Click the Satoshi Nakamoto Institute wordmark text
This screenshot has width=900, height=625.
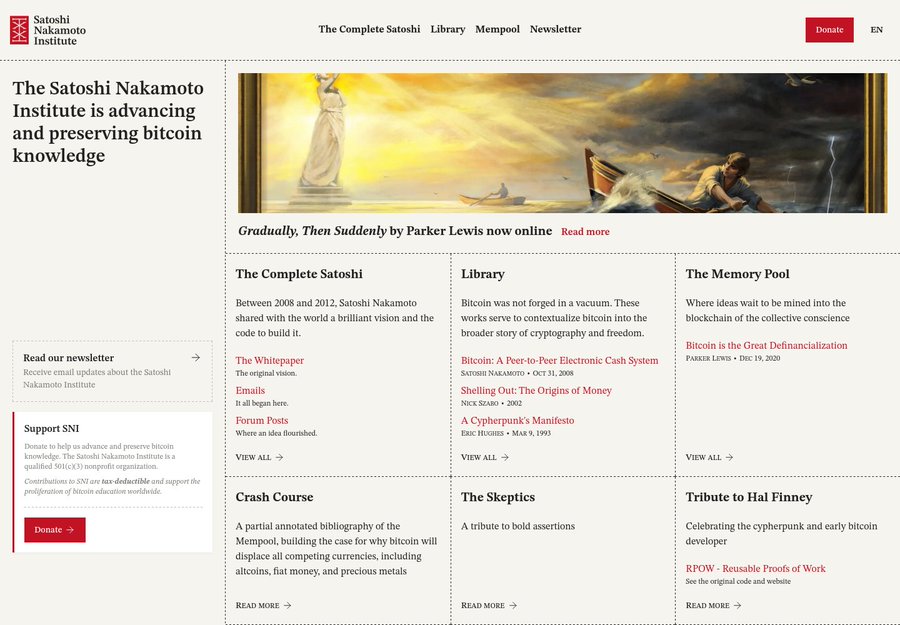[x=59, y=30]
